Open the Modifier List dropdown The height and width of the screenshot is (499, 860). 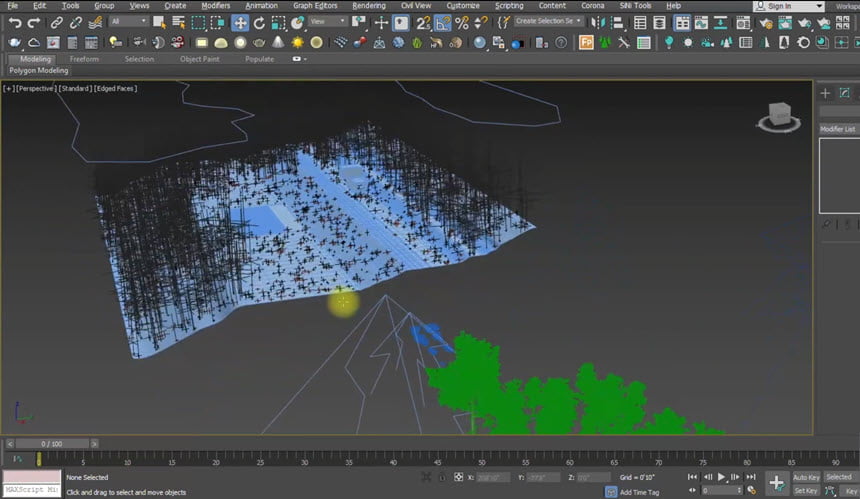tap(839, 129)
